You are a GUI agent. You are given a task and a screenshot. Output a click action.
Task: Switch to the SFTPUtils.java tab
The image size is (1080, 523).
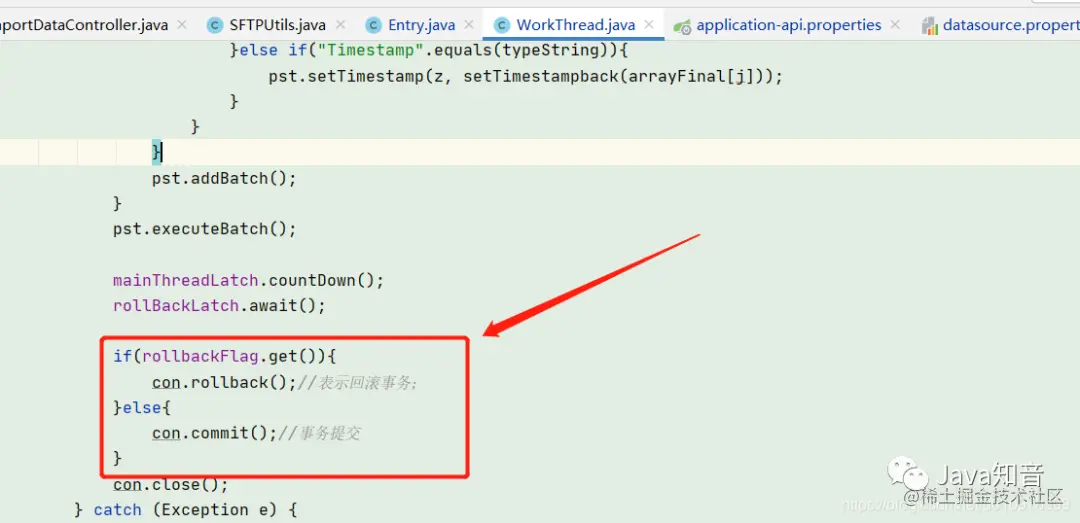(278, 25)
